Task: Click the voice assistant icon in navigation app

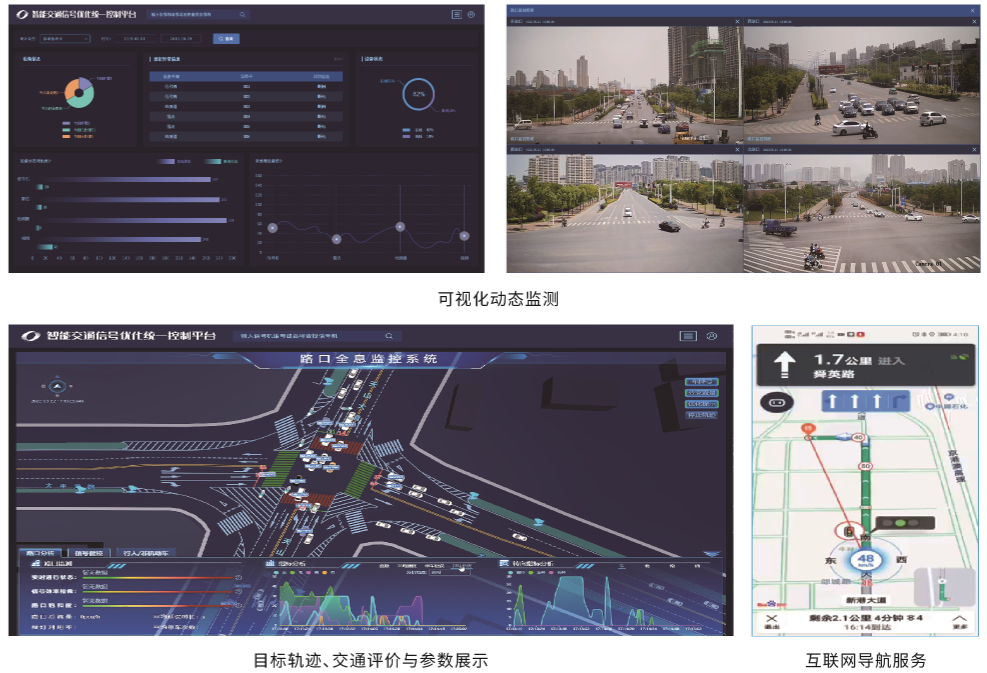Action: (x=776, y=402)
